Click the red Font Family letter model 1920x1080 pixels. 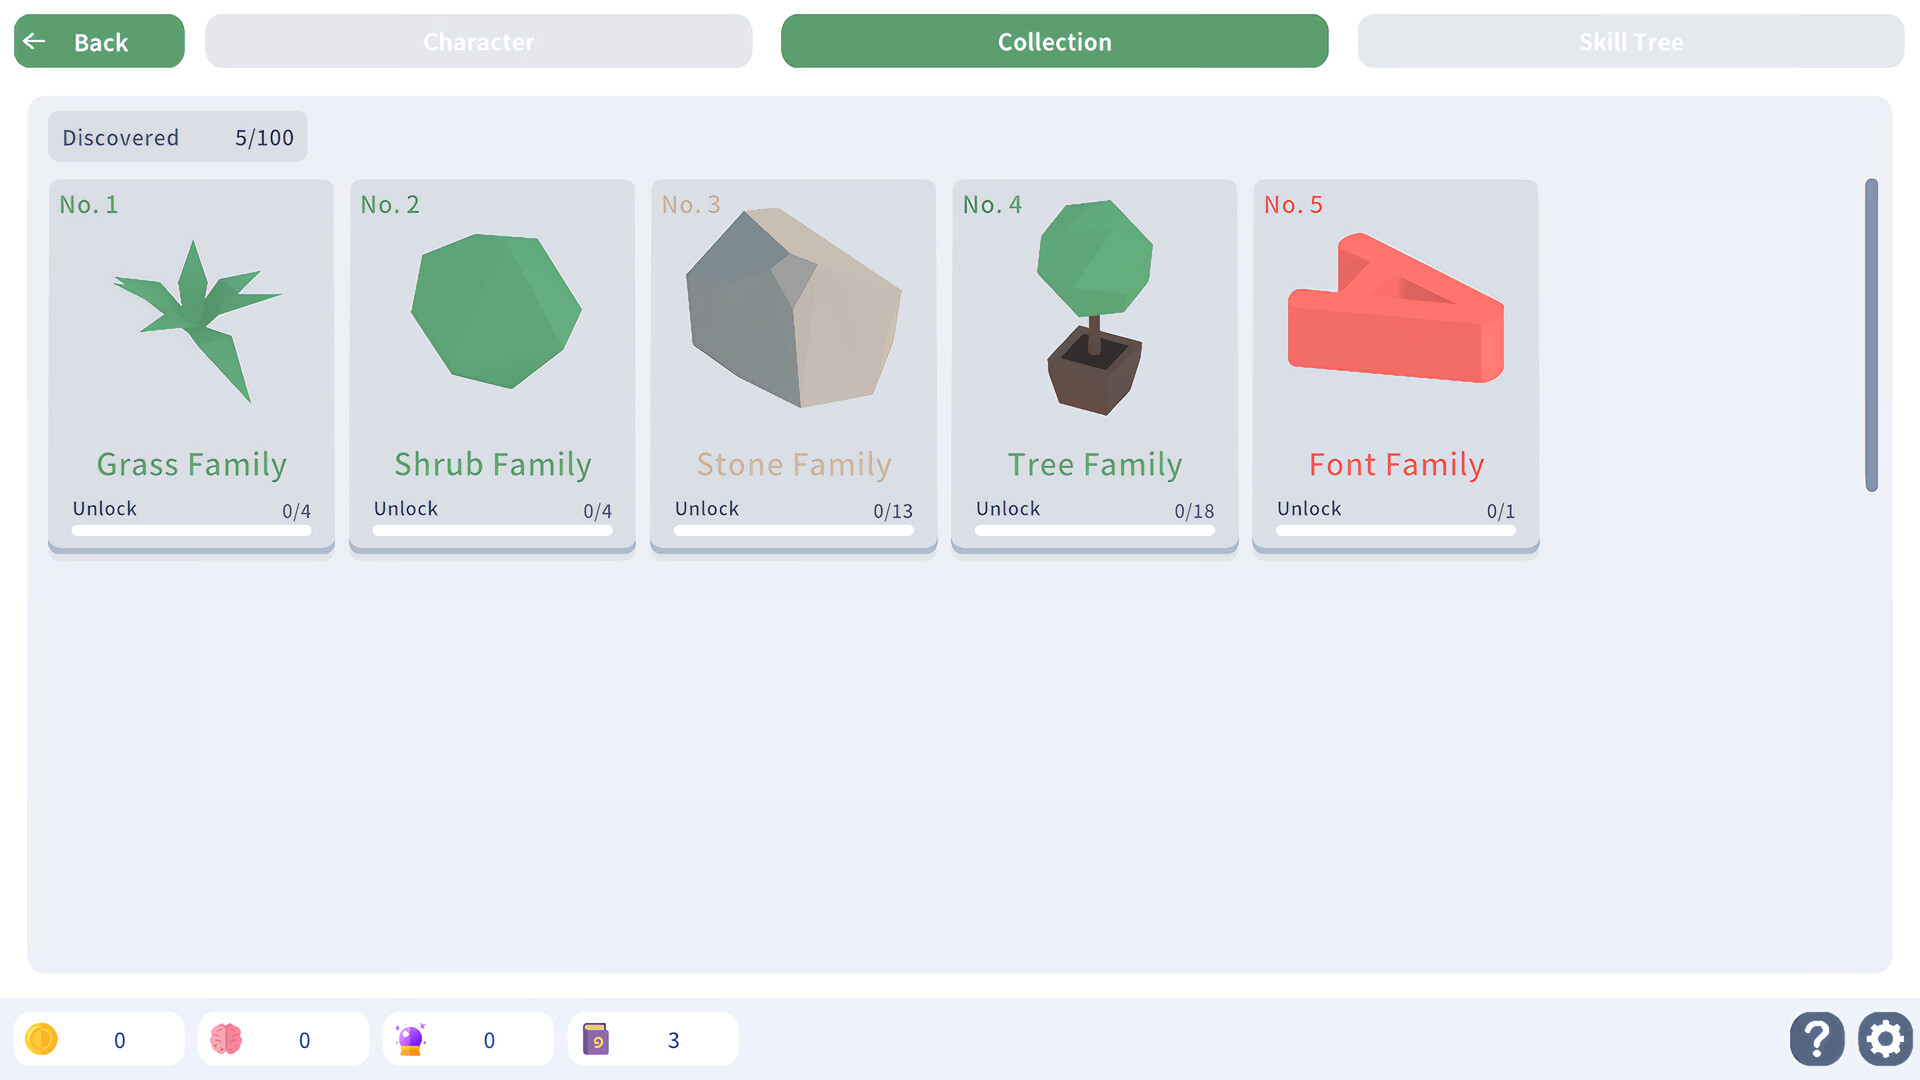(1396, 310)
